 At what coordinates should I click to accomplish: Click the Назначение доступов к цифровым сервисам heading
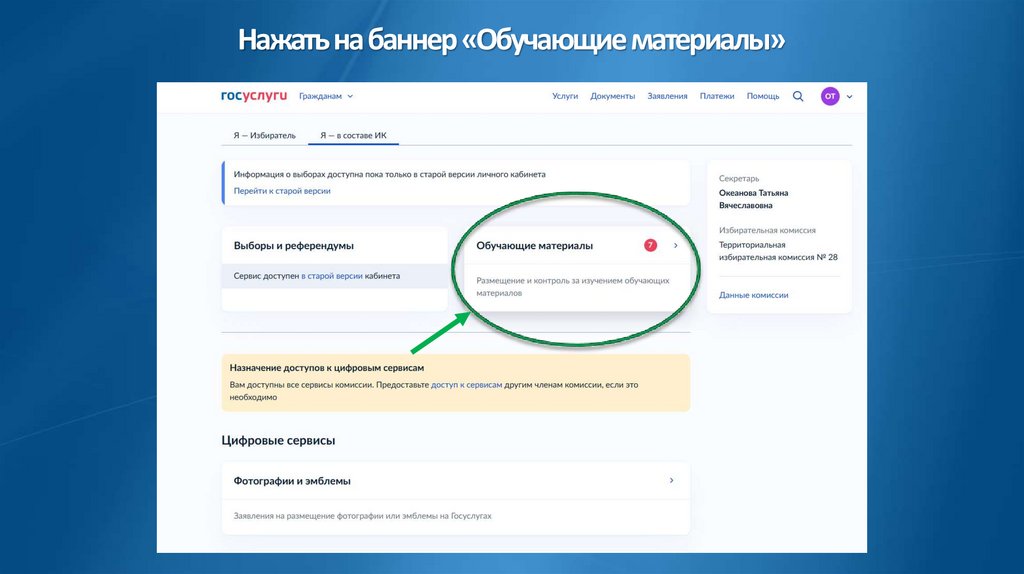coord(327,368)
